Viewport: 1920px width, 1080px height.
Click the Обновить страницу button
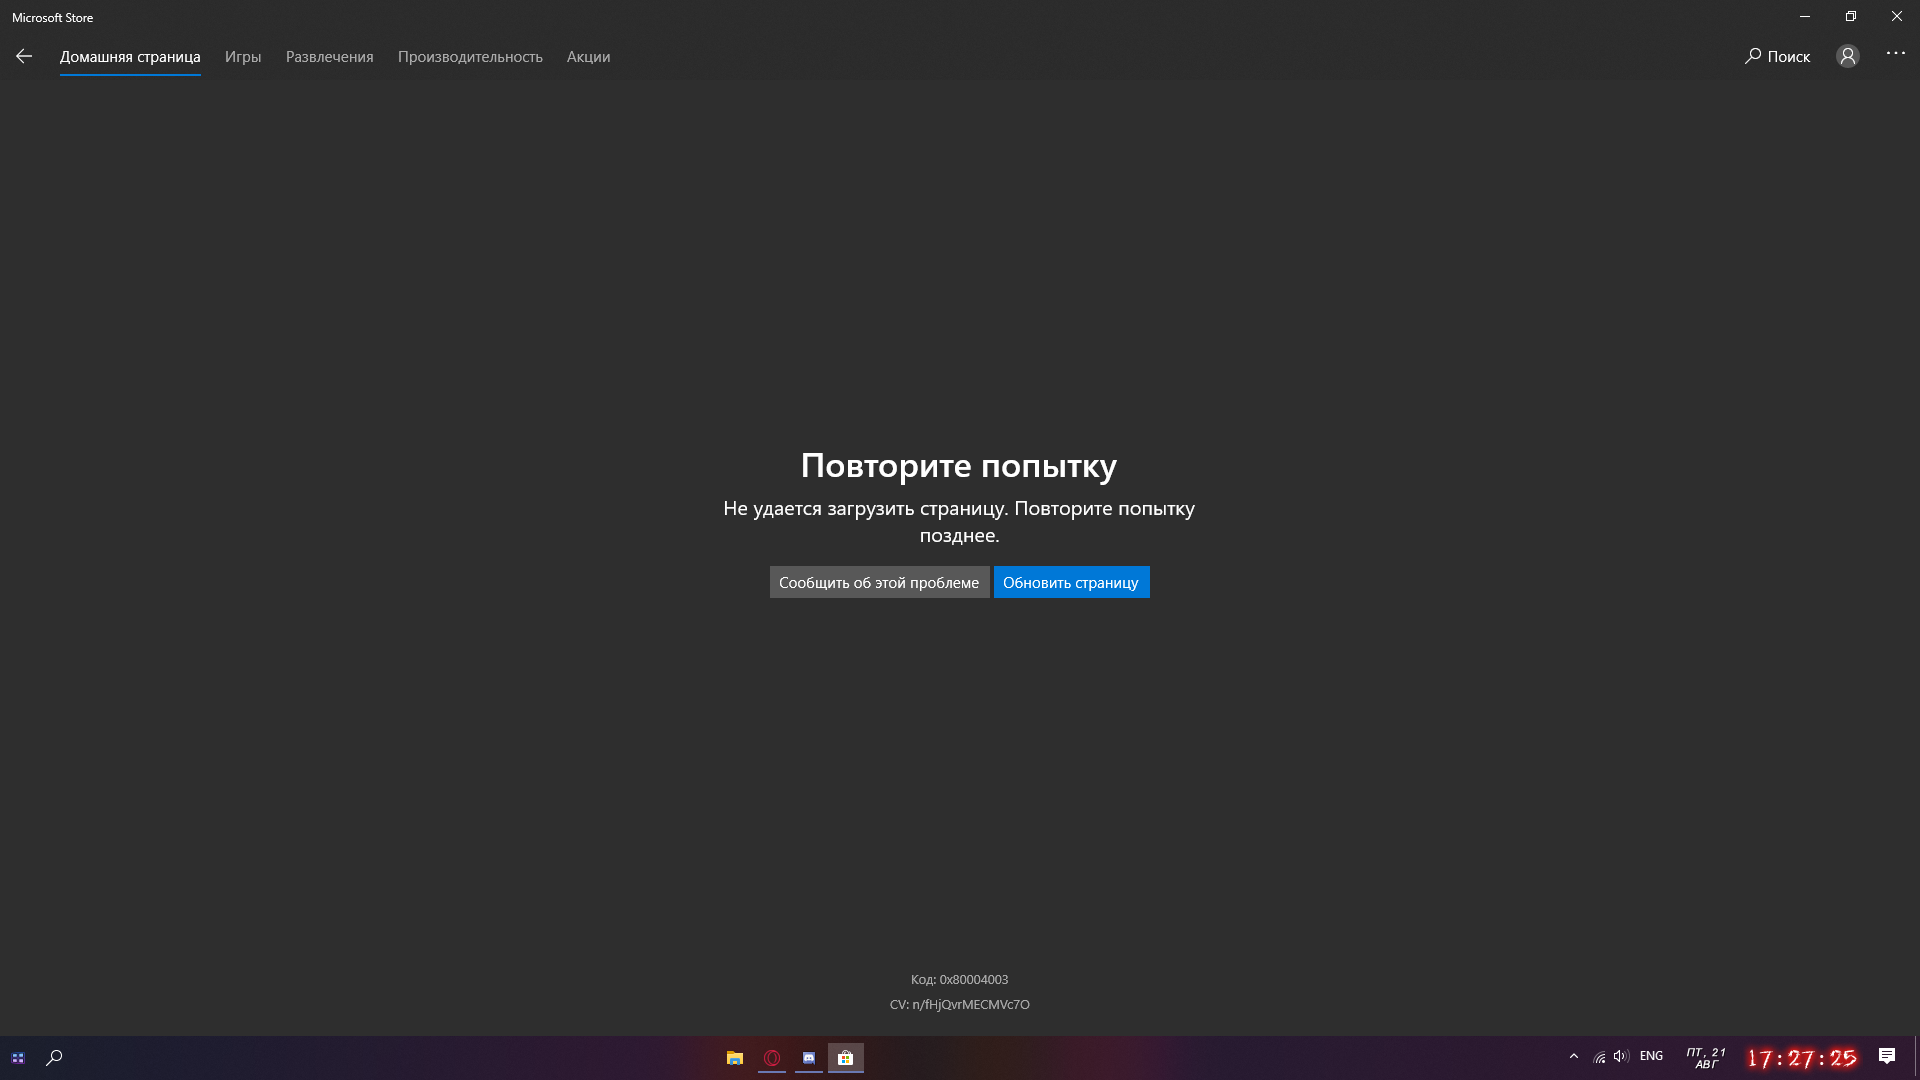pos(1071,582)
